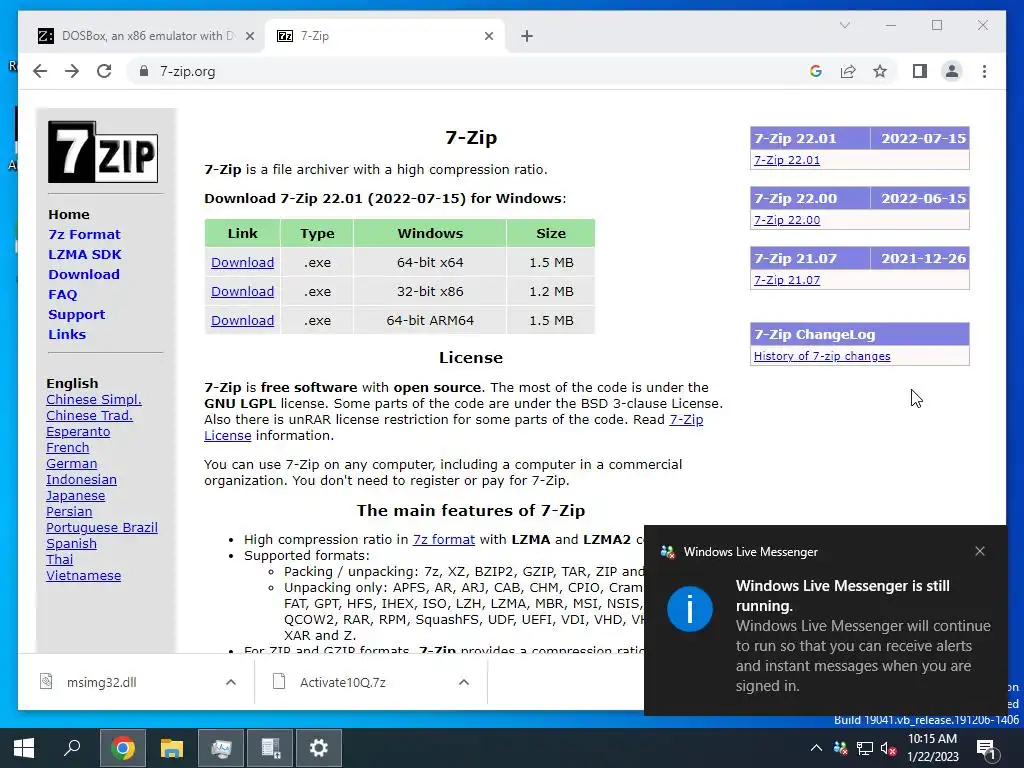Open the Action Center notifications icon
This screenshot has height=768, width=1024.
(986, 750)
